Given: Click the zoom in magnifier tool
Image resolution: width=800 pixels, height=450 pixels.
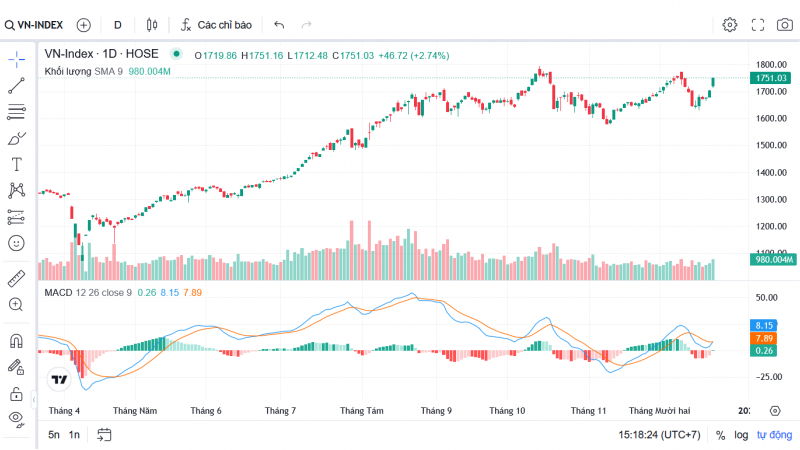Looking at the screenshot, I should click(x=16, y=304).
